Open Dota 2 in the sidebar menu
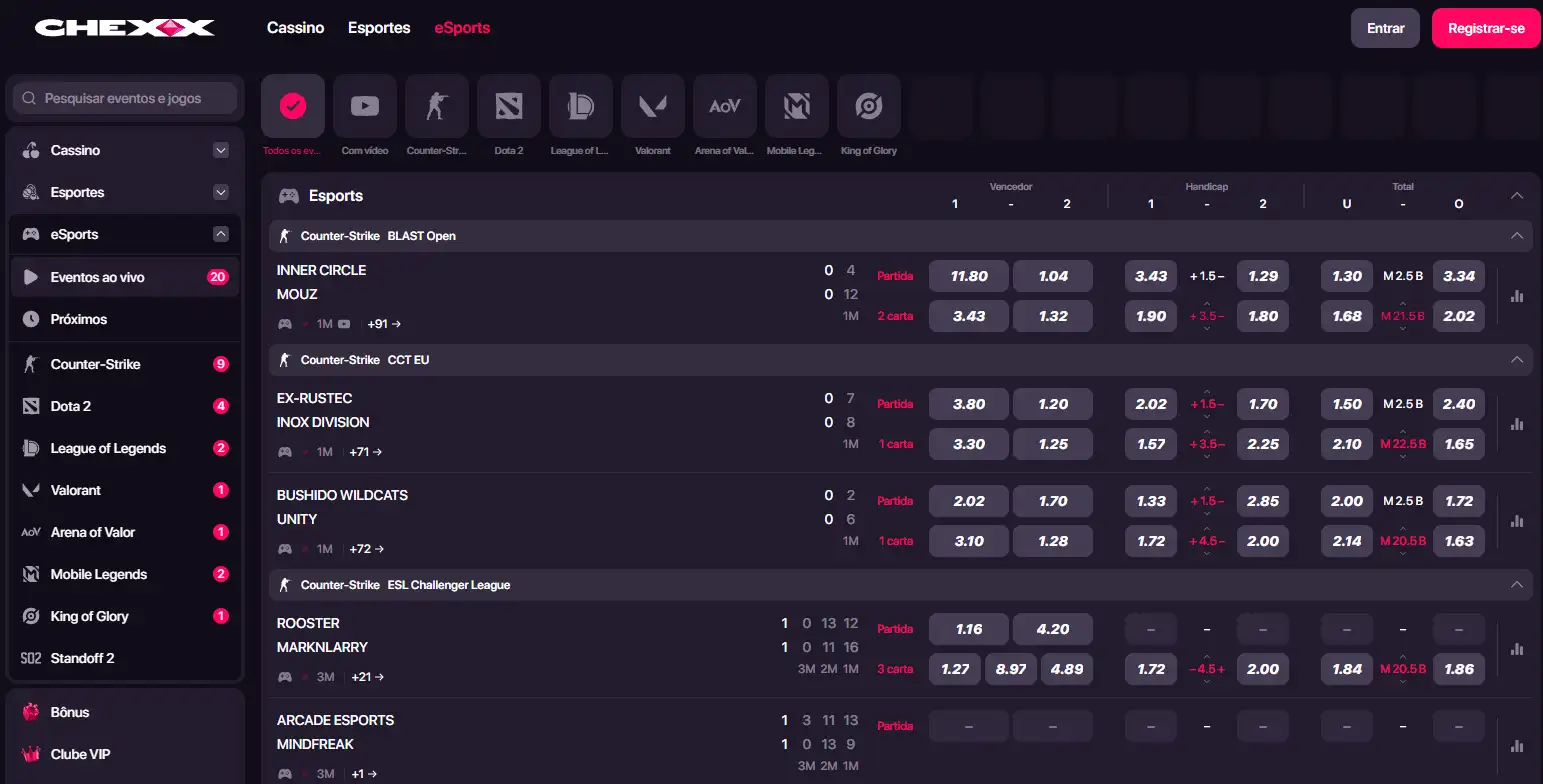The height and width of the screenshot is (784, 1543). pyautogui.click(x=125, y=406)
